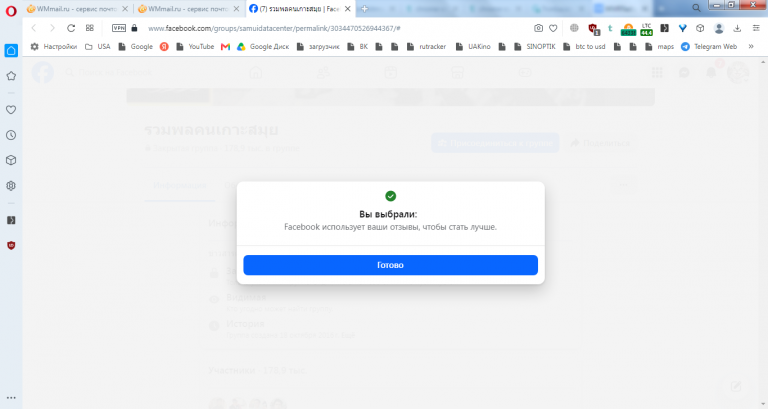This screenshot has width=768, height=409.
Task: Open the star icon in sidebar
Action: coord(11,76)
